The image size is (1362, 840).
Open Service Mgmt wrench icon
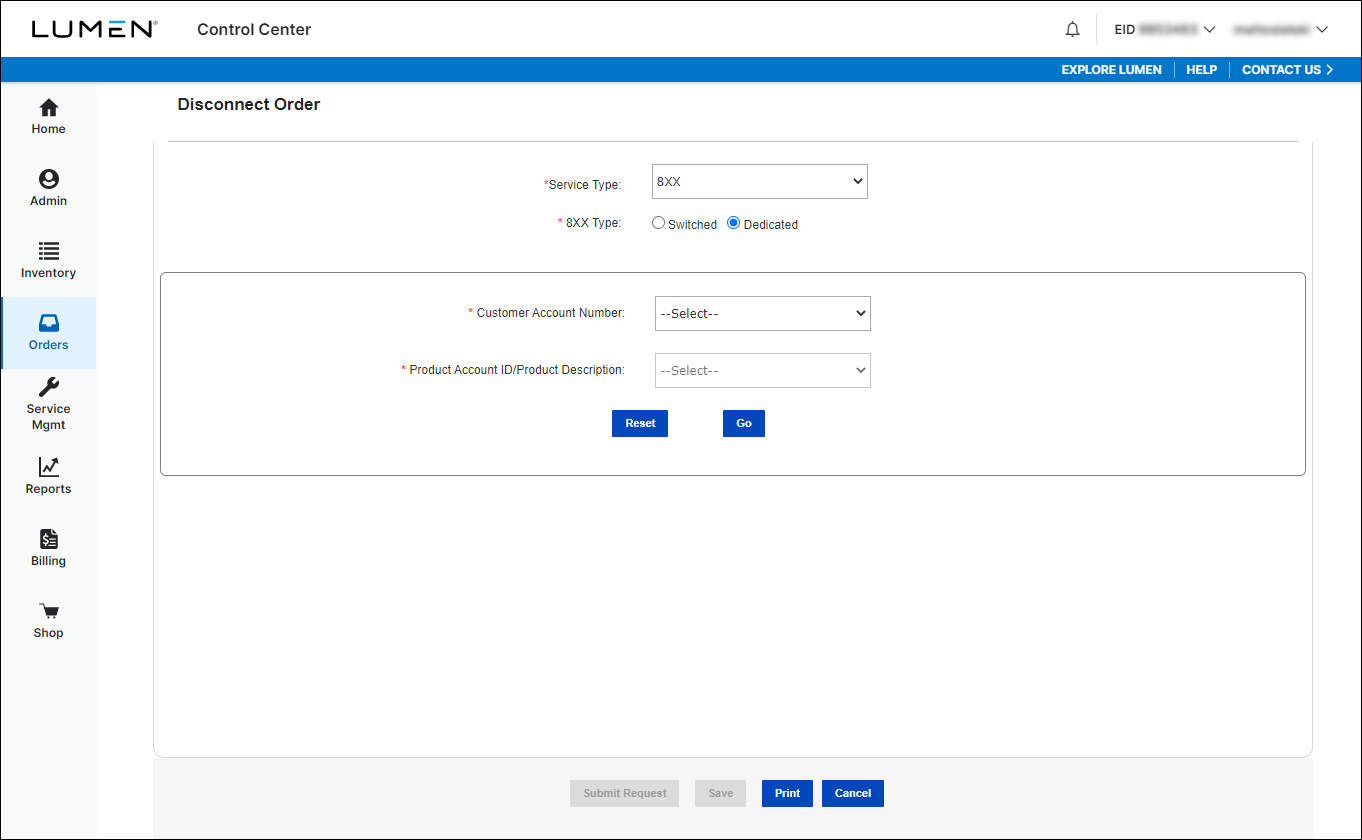point(48,387)
